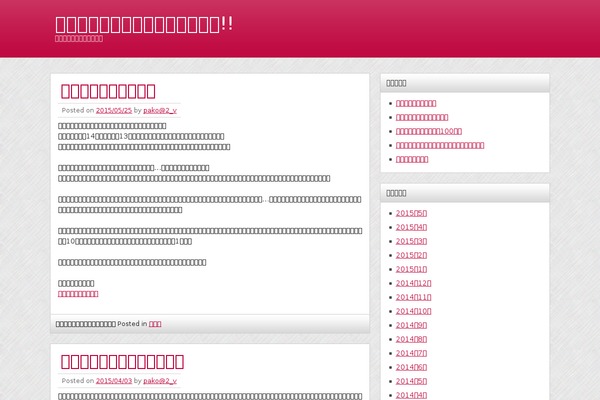The width and height of the screenshot is (600, 400).
Task: Open the category link after "Posted in"
Action: [155, 324]
